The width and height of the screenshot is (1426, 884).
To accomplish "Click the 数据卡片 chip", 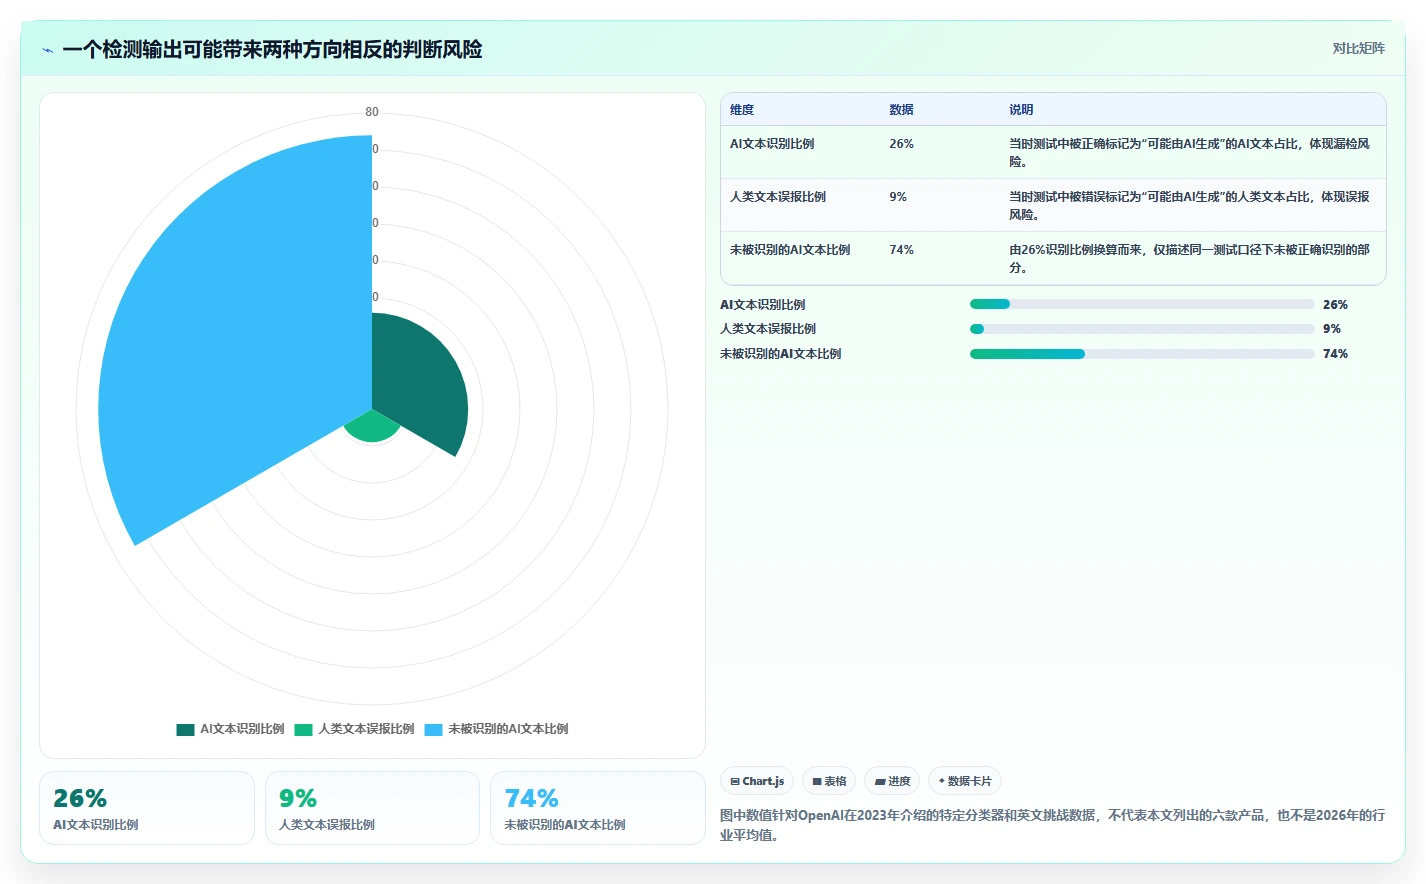I will (x=965, y=781).
